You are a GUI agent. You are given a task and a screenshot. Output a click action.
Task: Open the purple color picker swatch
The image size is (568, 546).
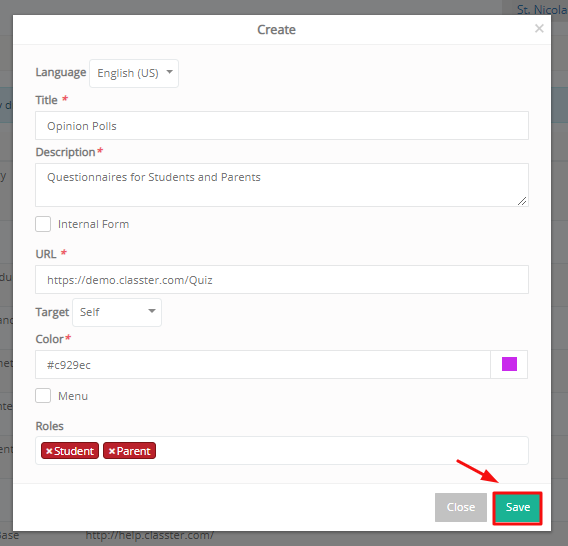tap(509, 364)
